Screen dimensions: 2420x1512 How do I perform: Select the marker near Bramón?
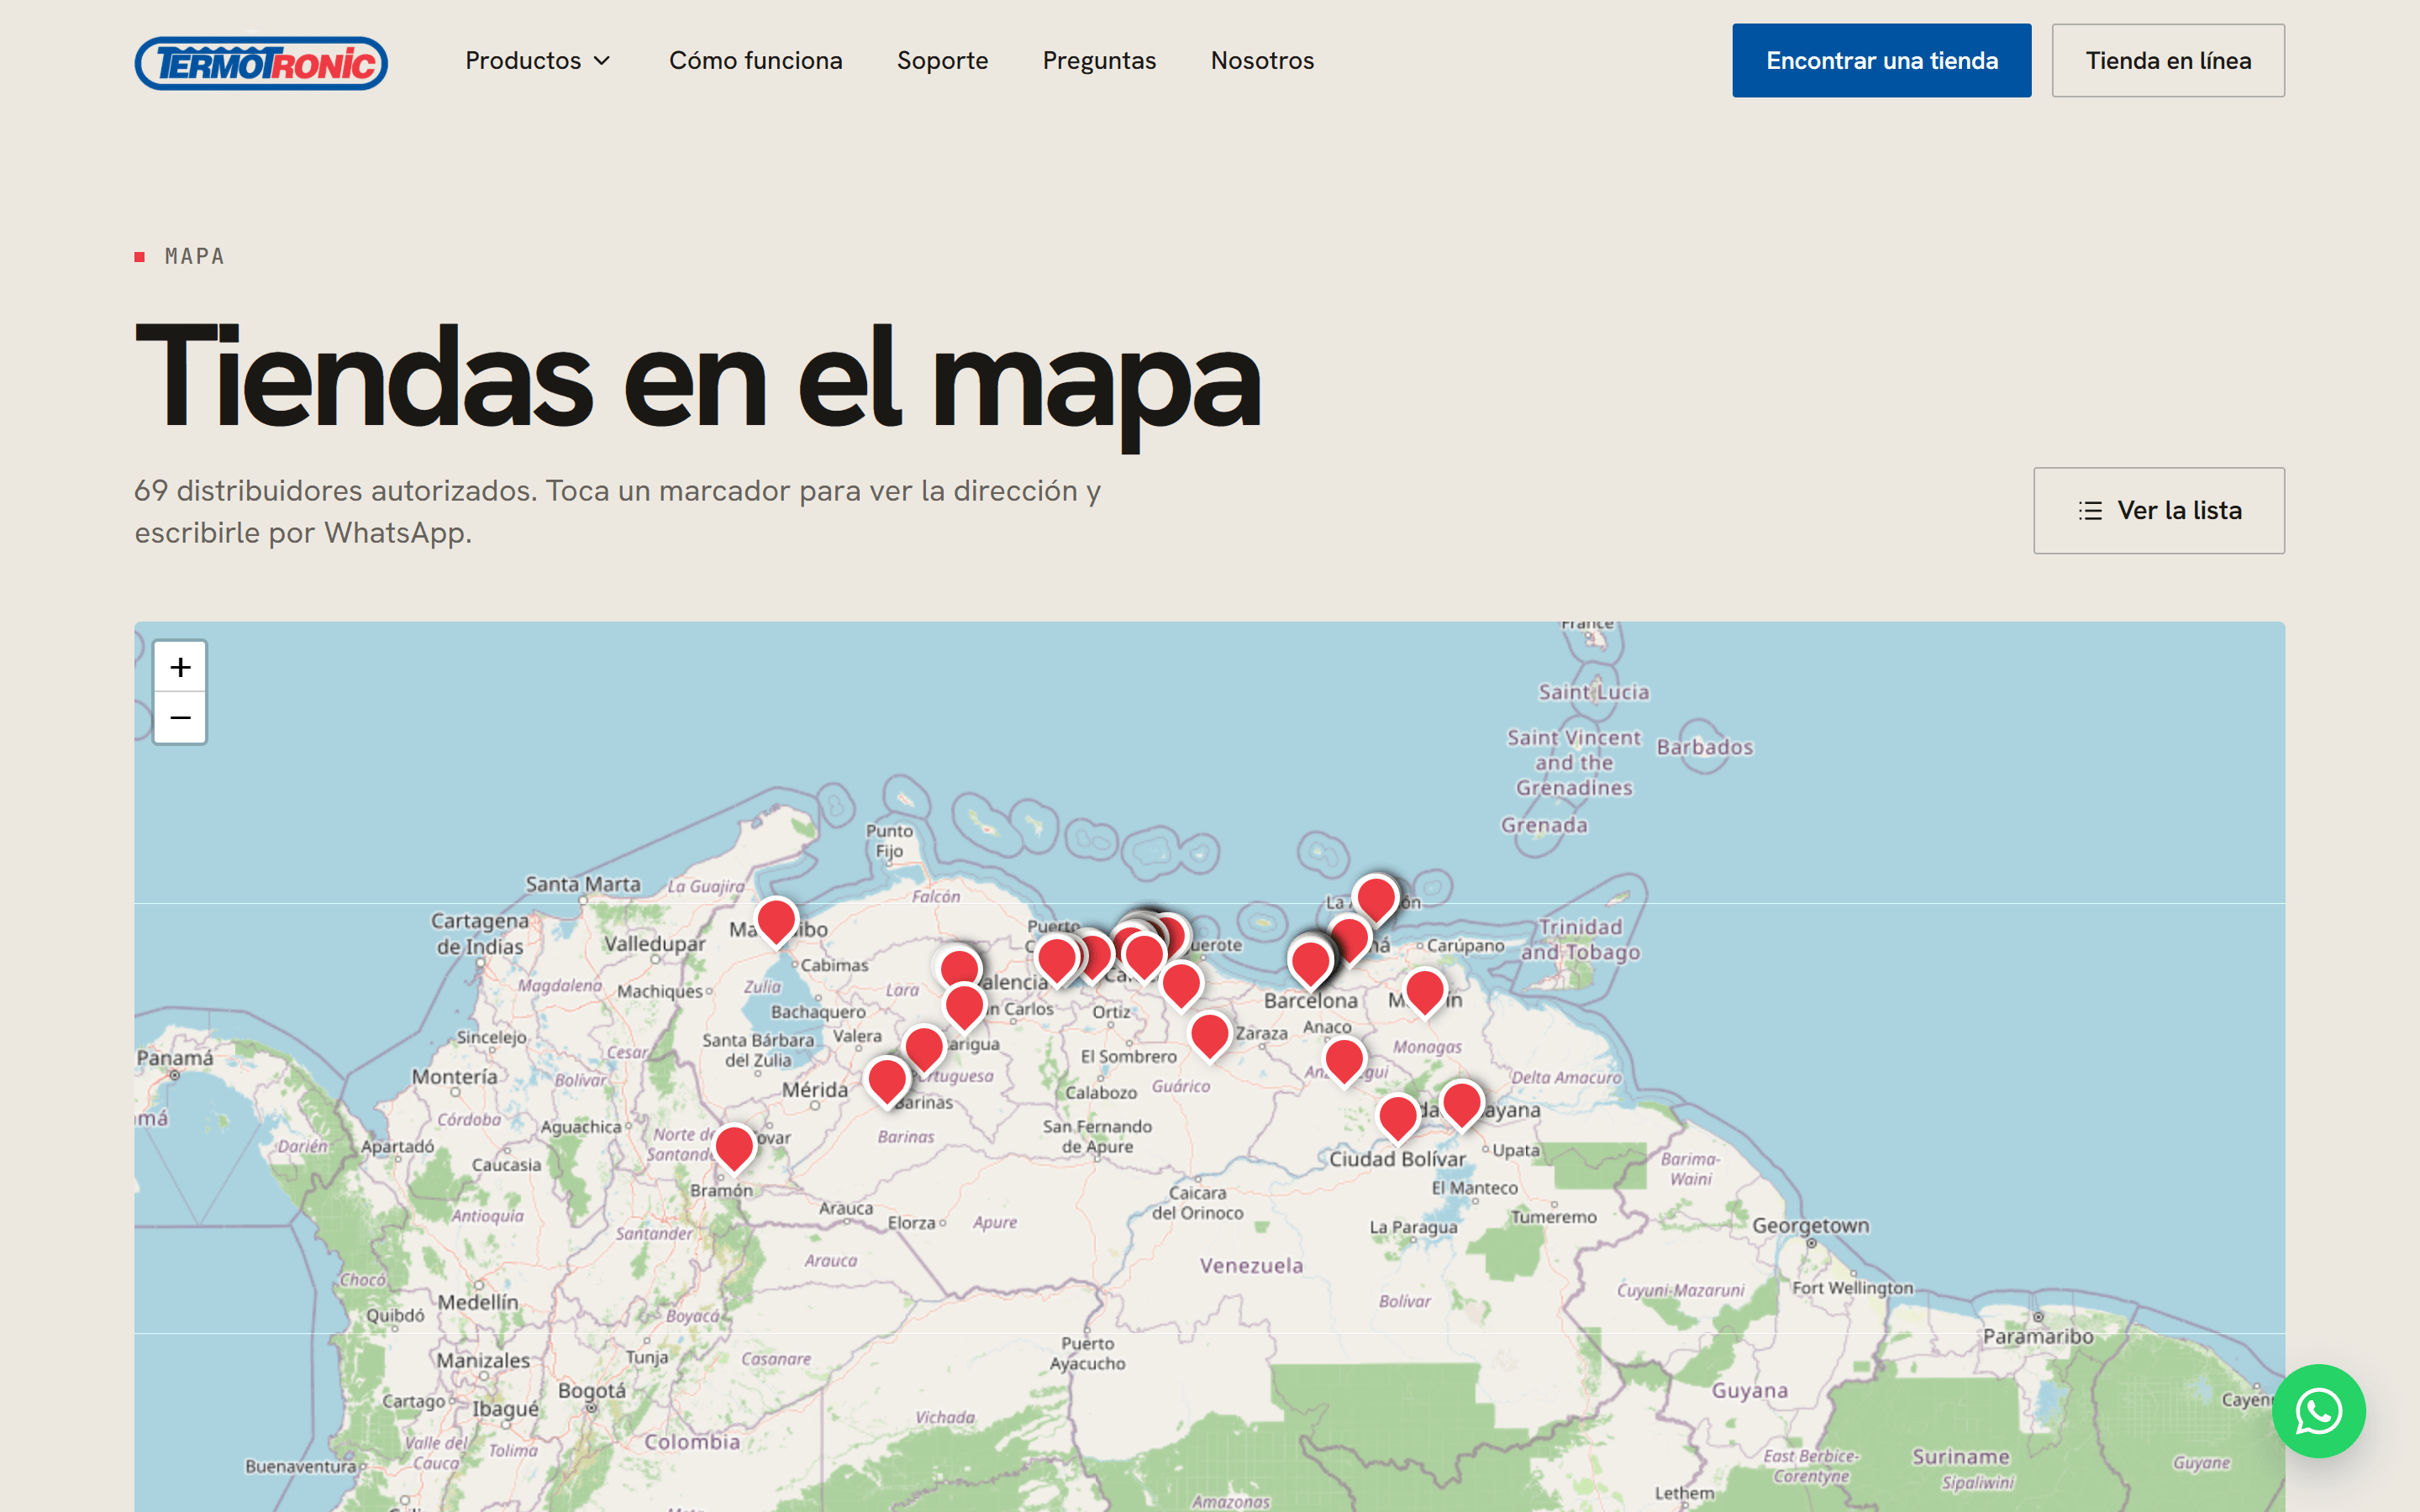coord(734,1147)
